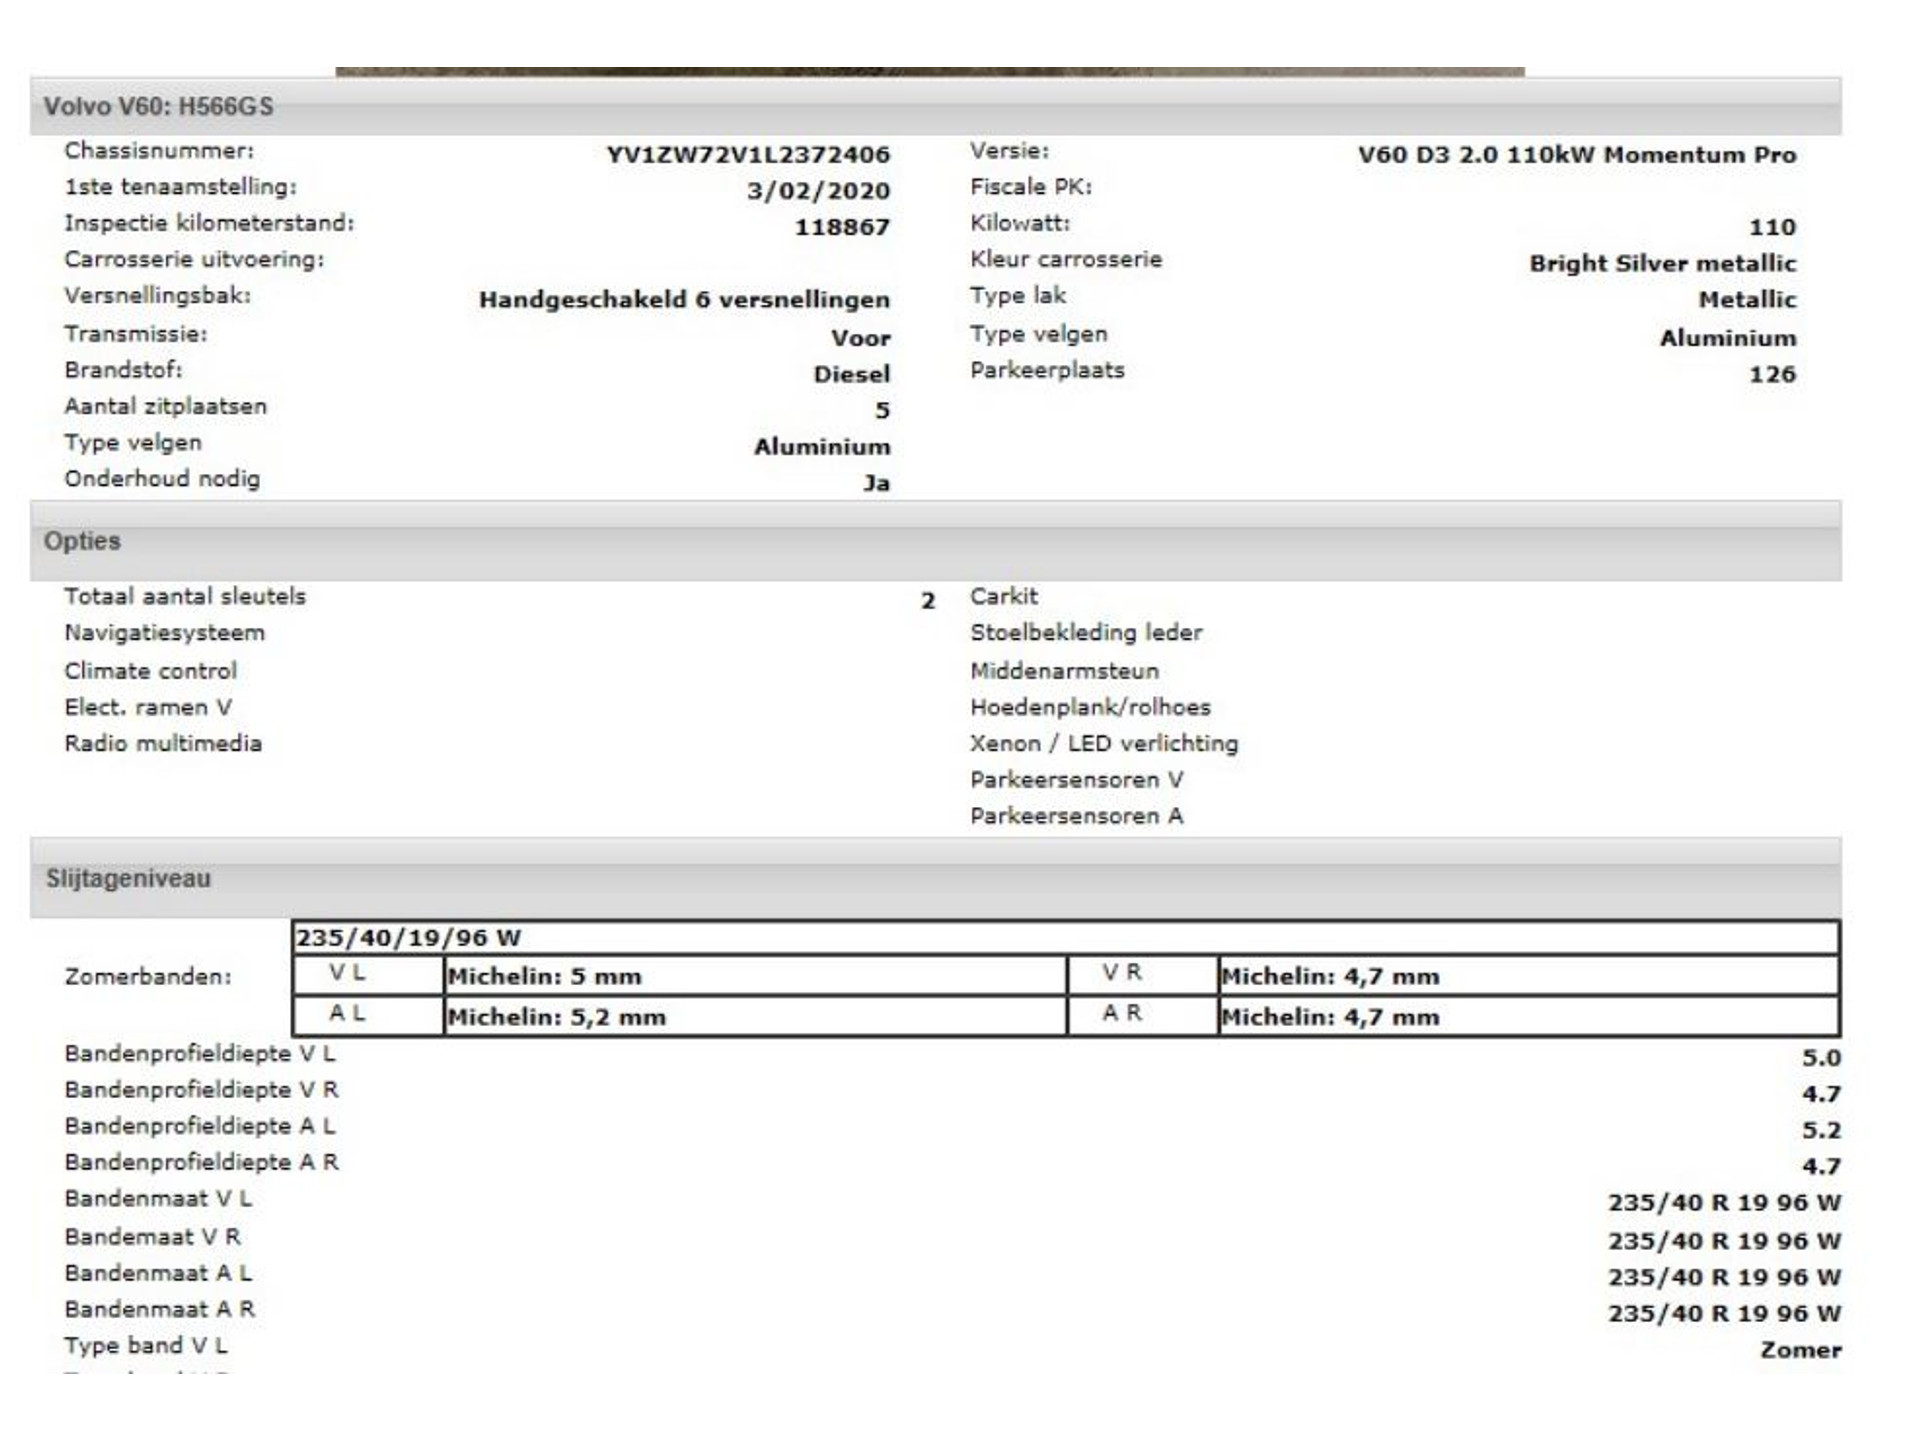Screen dimensions: 1920x1440
Task: Click the Michelin: 5 mm cell
Action: (x=756, y=976)
